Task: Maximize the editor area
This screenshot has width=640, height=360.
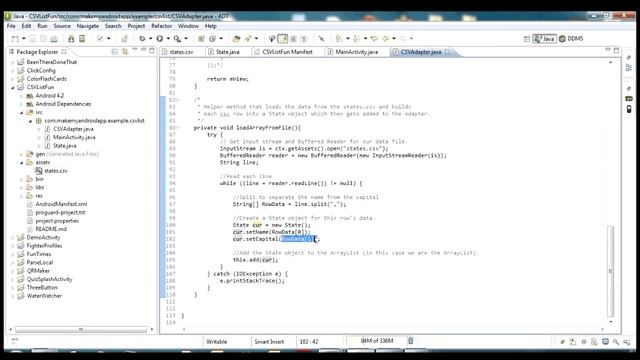Action: [616, 50]
